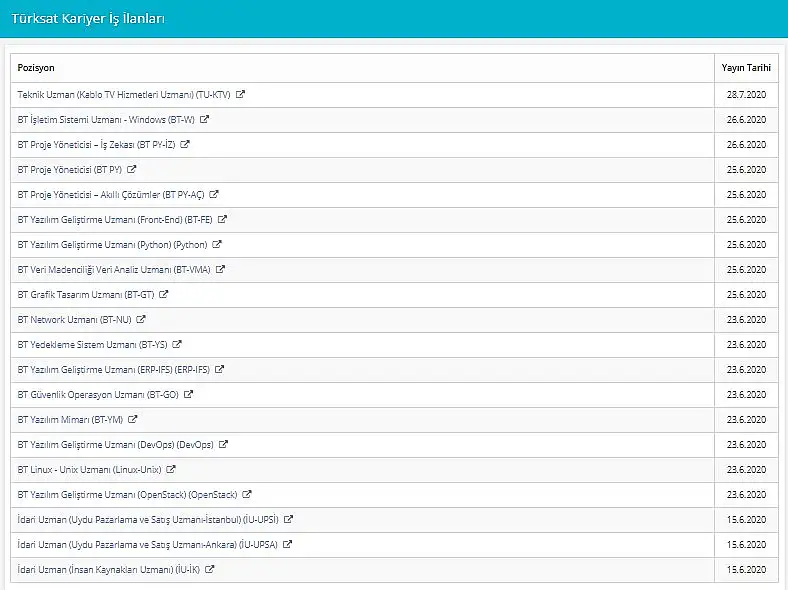Select BT Yedekleme Sistem Uzmanı job link
Screen dimensions: 788x590
(92, 345)
